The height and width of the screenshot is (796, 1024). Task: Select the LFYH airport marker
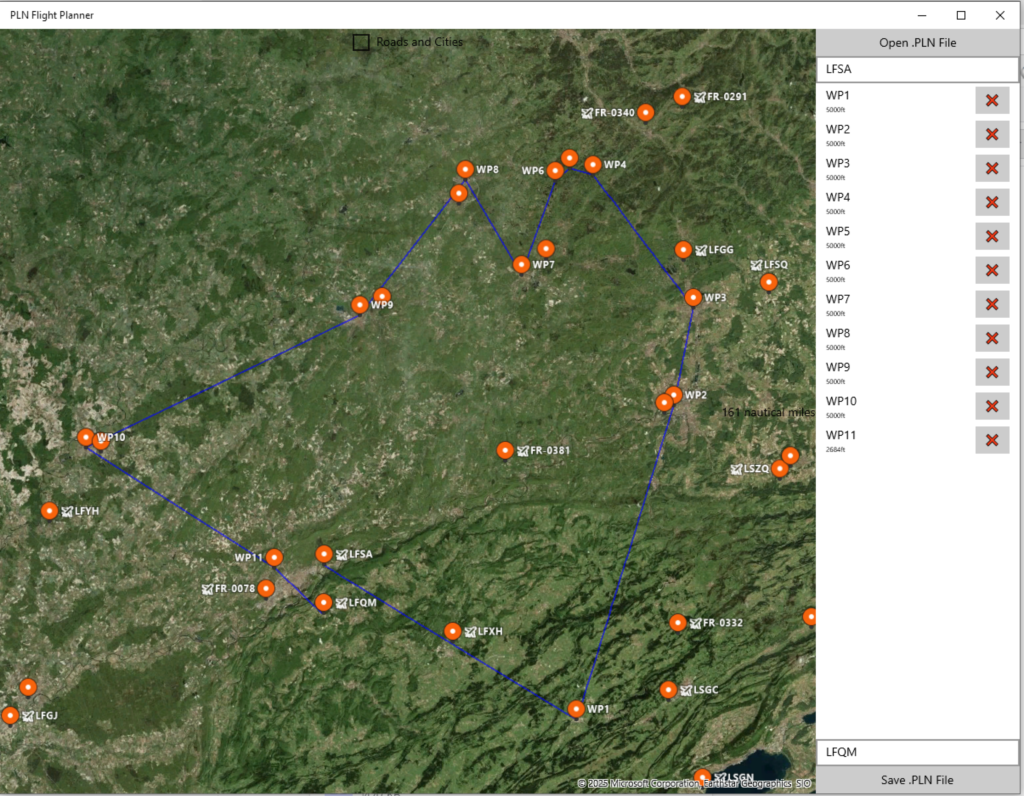coord(50,511)
